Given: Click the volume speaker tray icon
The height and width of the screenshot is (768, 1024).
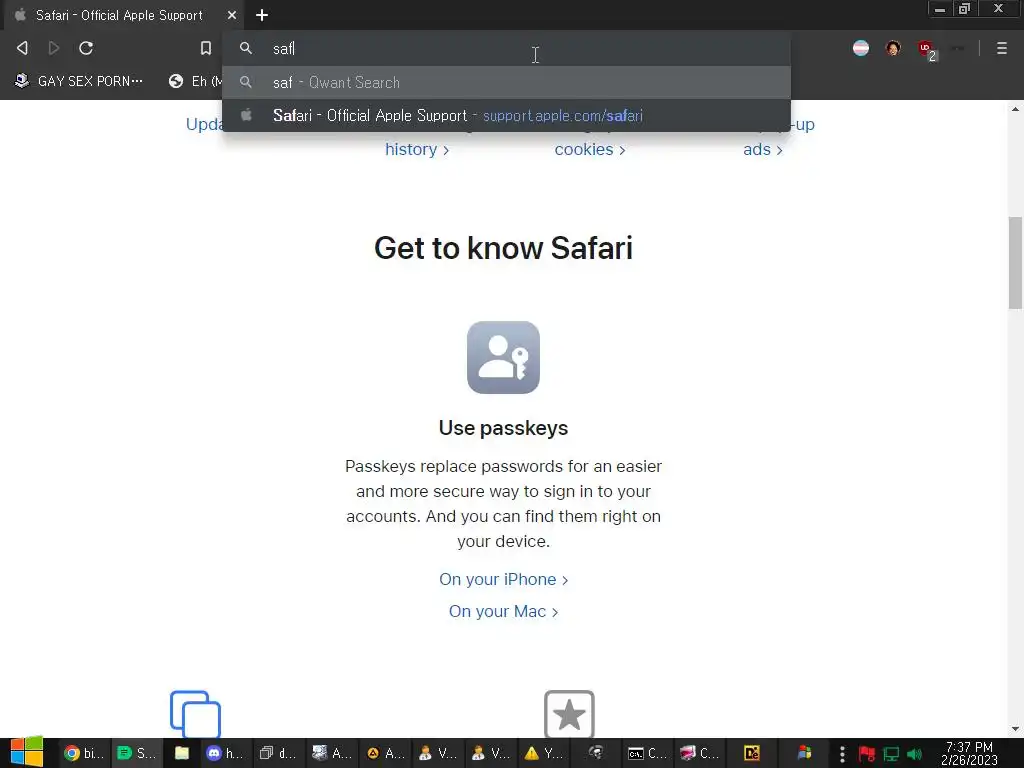Looking at the screenshot, I should point(914,754).
